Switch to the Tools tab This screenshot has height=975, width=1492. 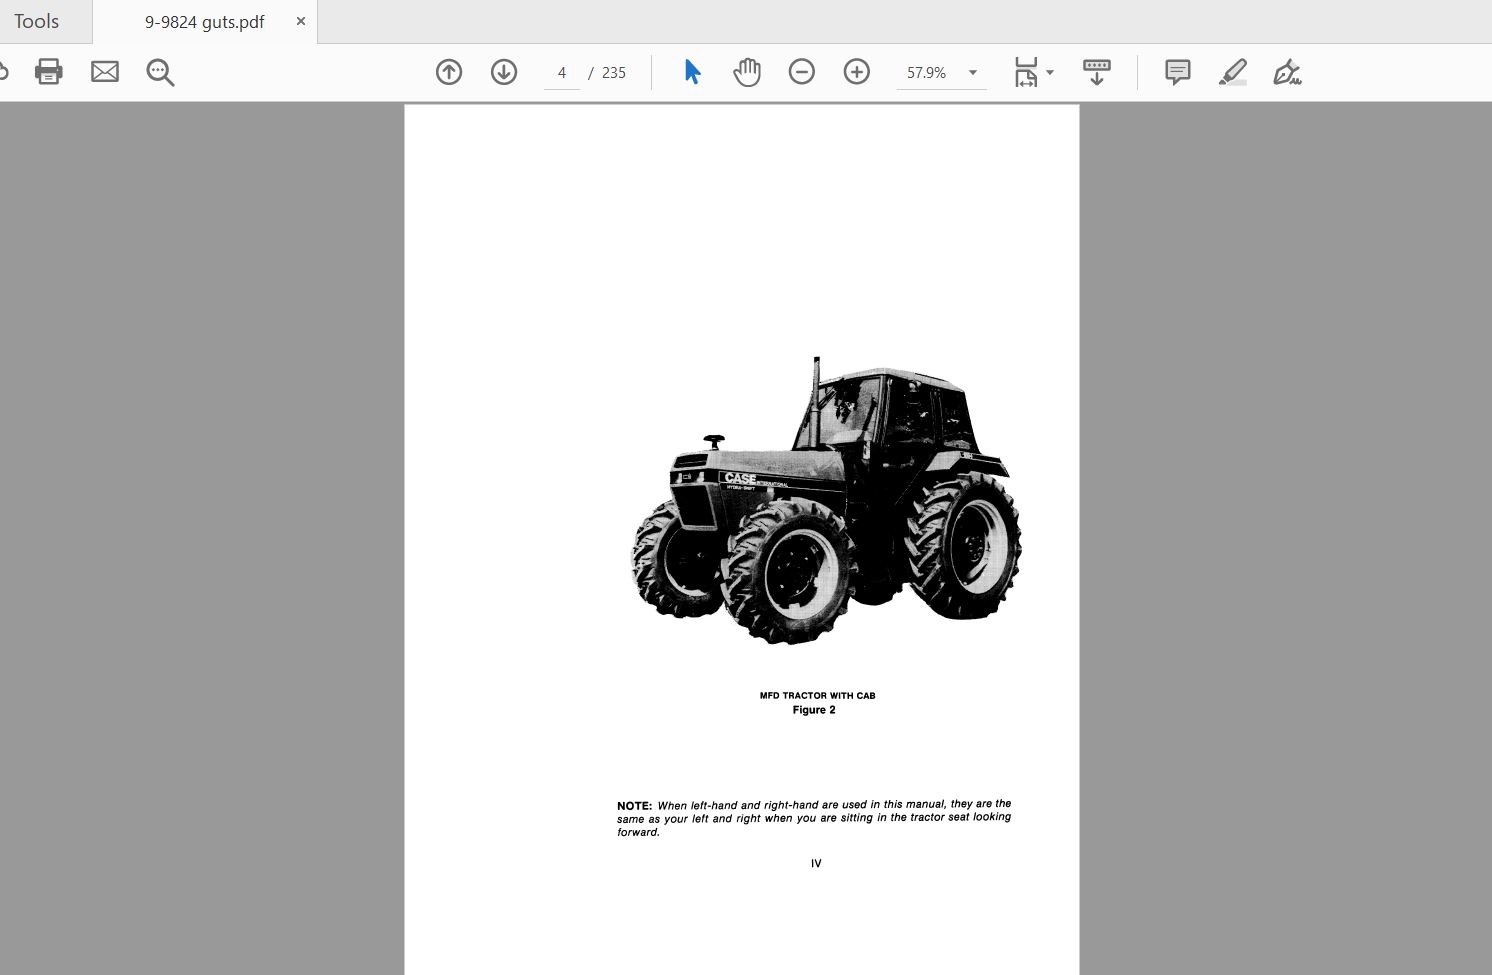coord(37,21)
